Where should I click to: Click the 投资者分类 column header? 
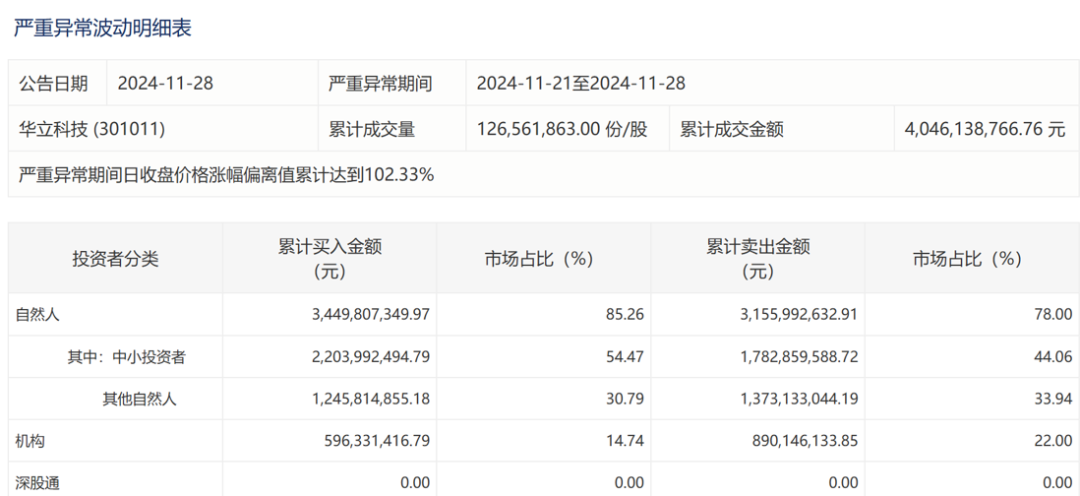click(116, 259)
